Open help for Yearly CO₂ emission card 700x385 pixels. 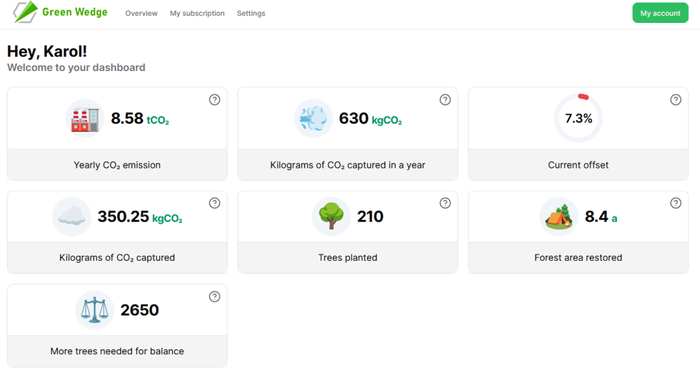coord(214,100)
